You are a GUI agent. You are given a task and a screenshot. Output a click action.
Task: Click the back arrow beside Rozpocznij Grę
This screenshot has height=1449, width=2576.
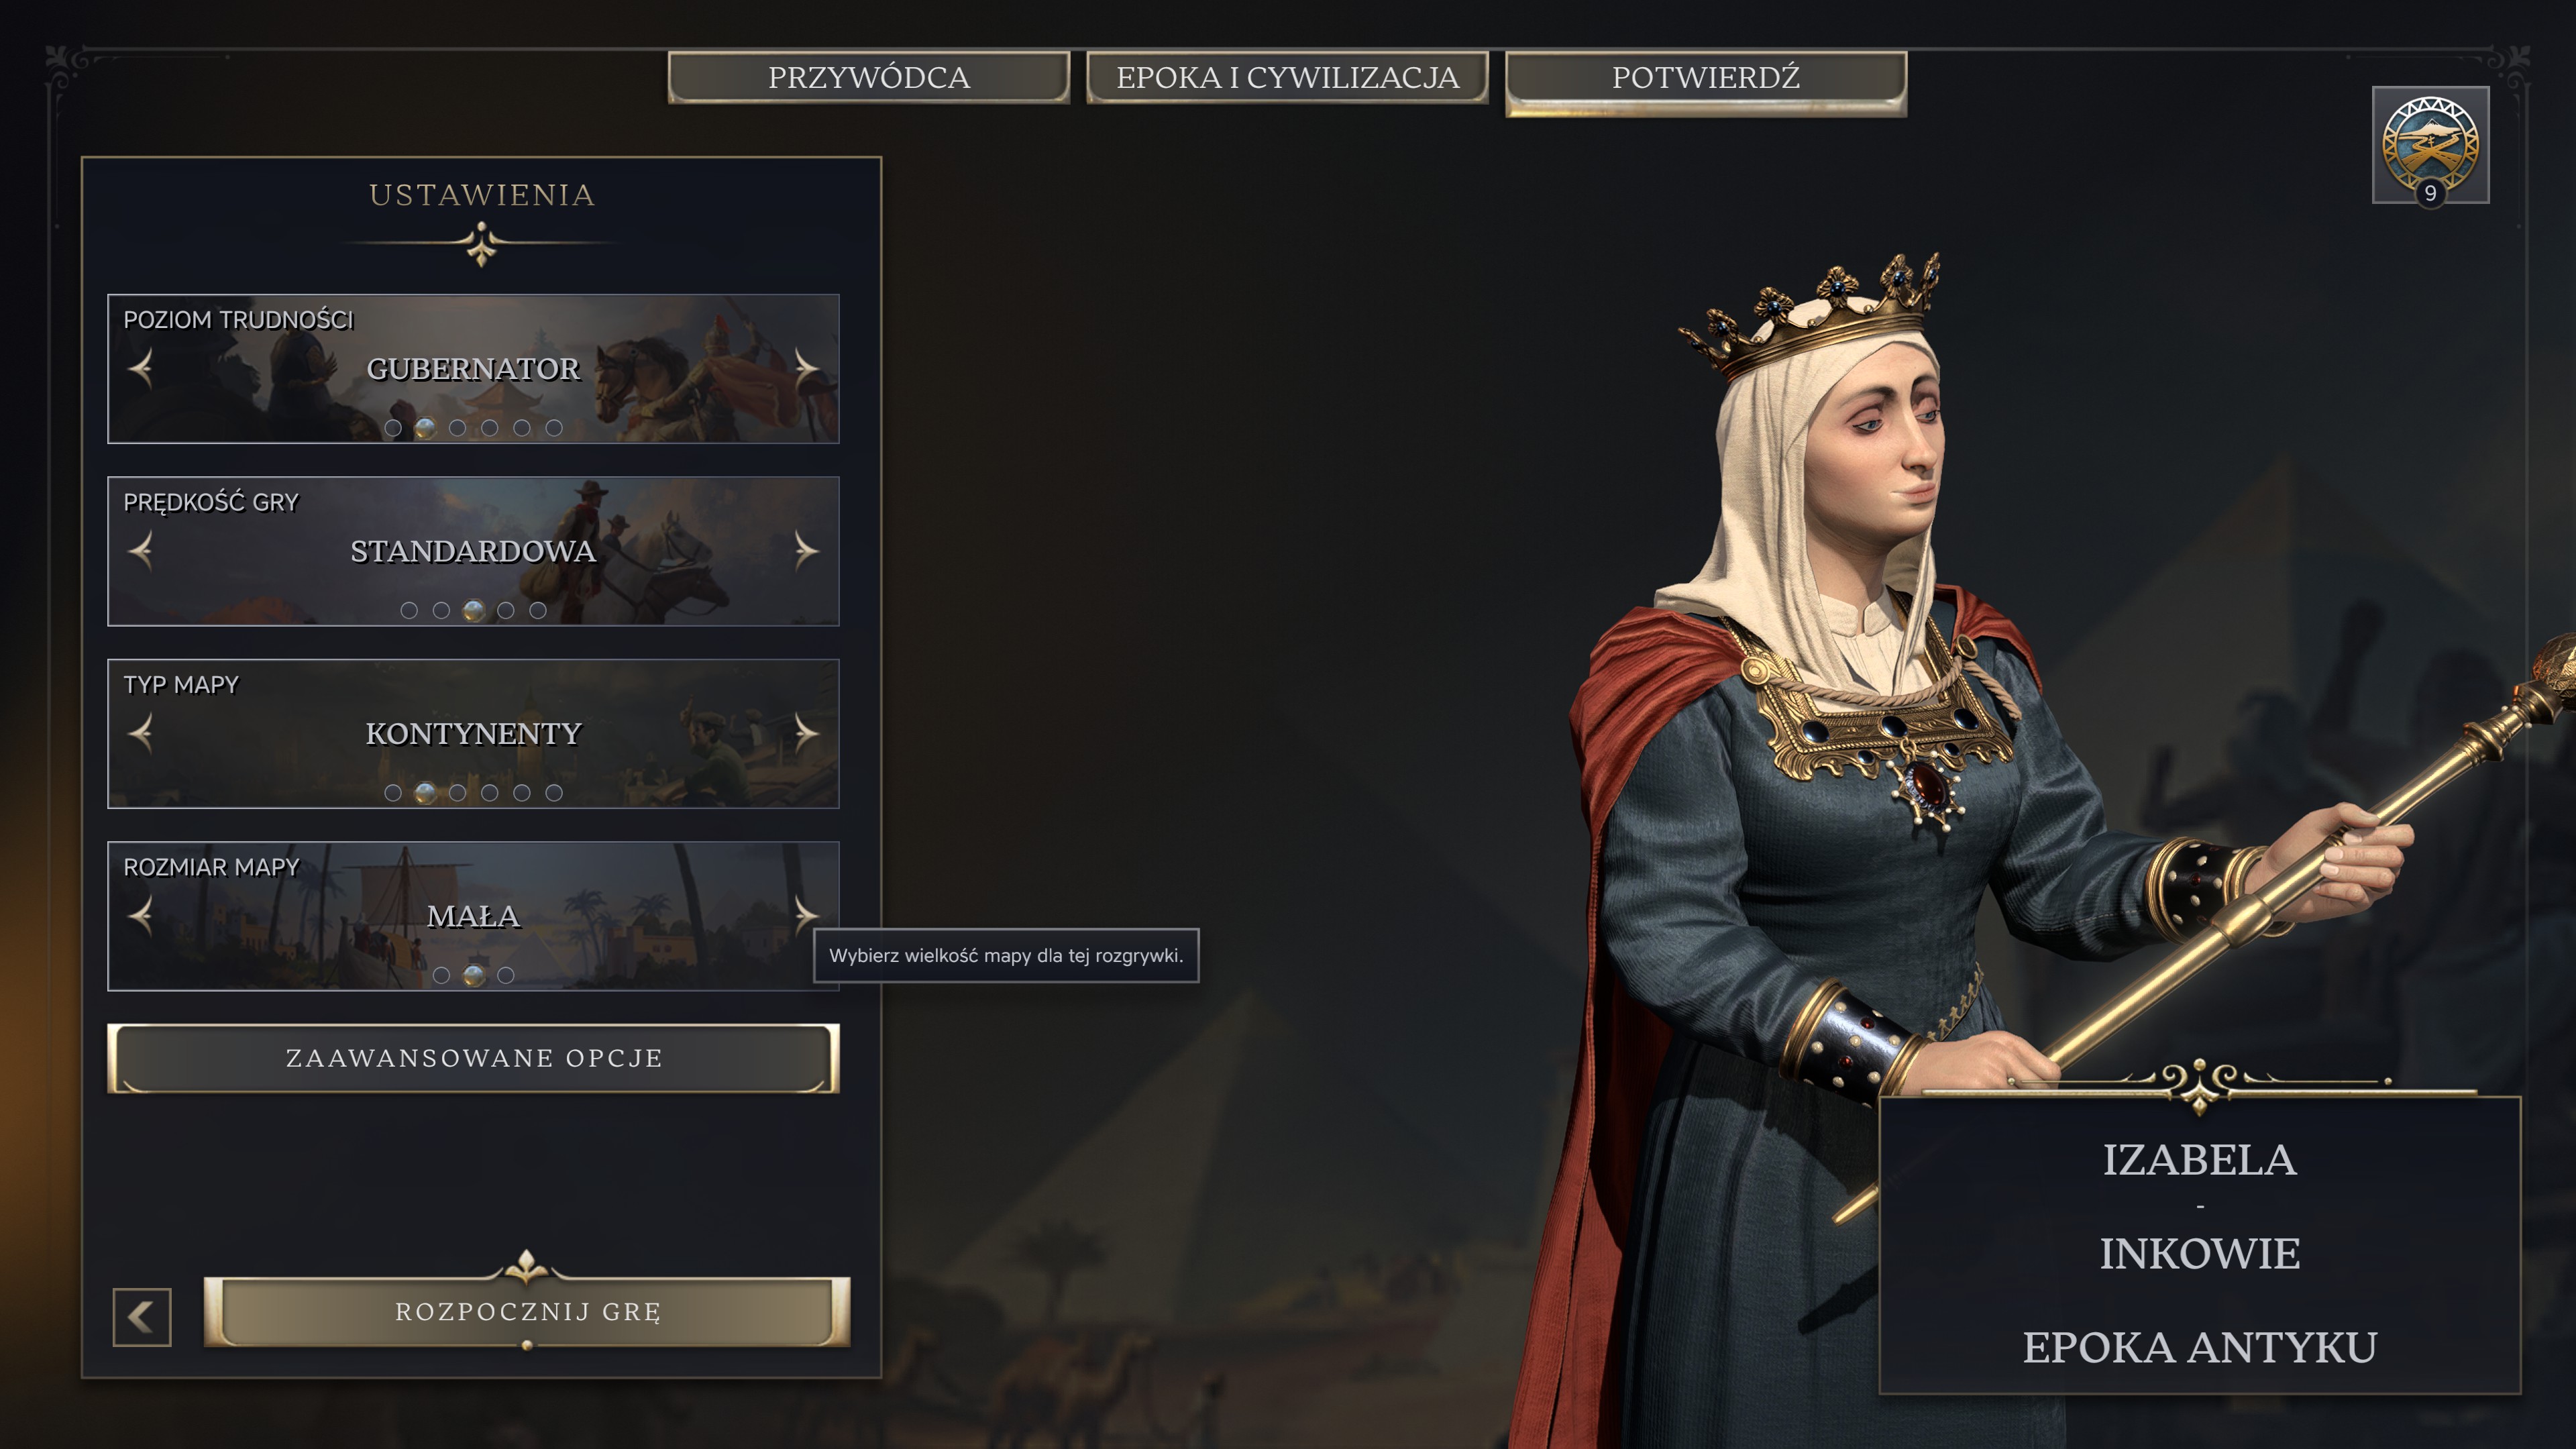[x=142, y=1317]
